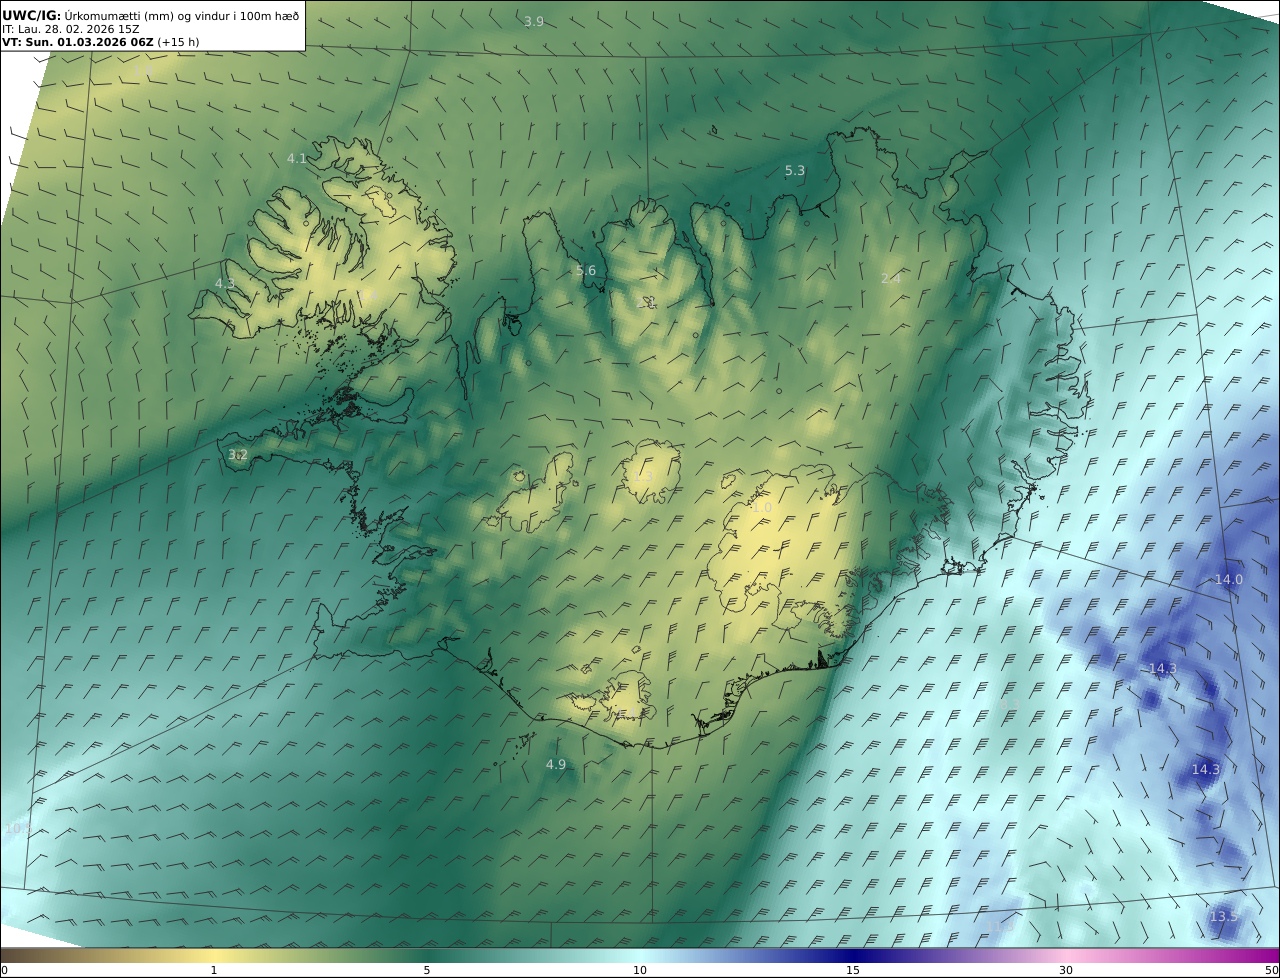This screenshot has height=978, width=1280.
Task: Click the 4.1 value near the Westfjords
Action: click(297, 158)
